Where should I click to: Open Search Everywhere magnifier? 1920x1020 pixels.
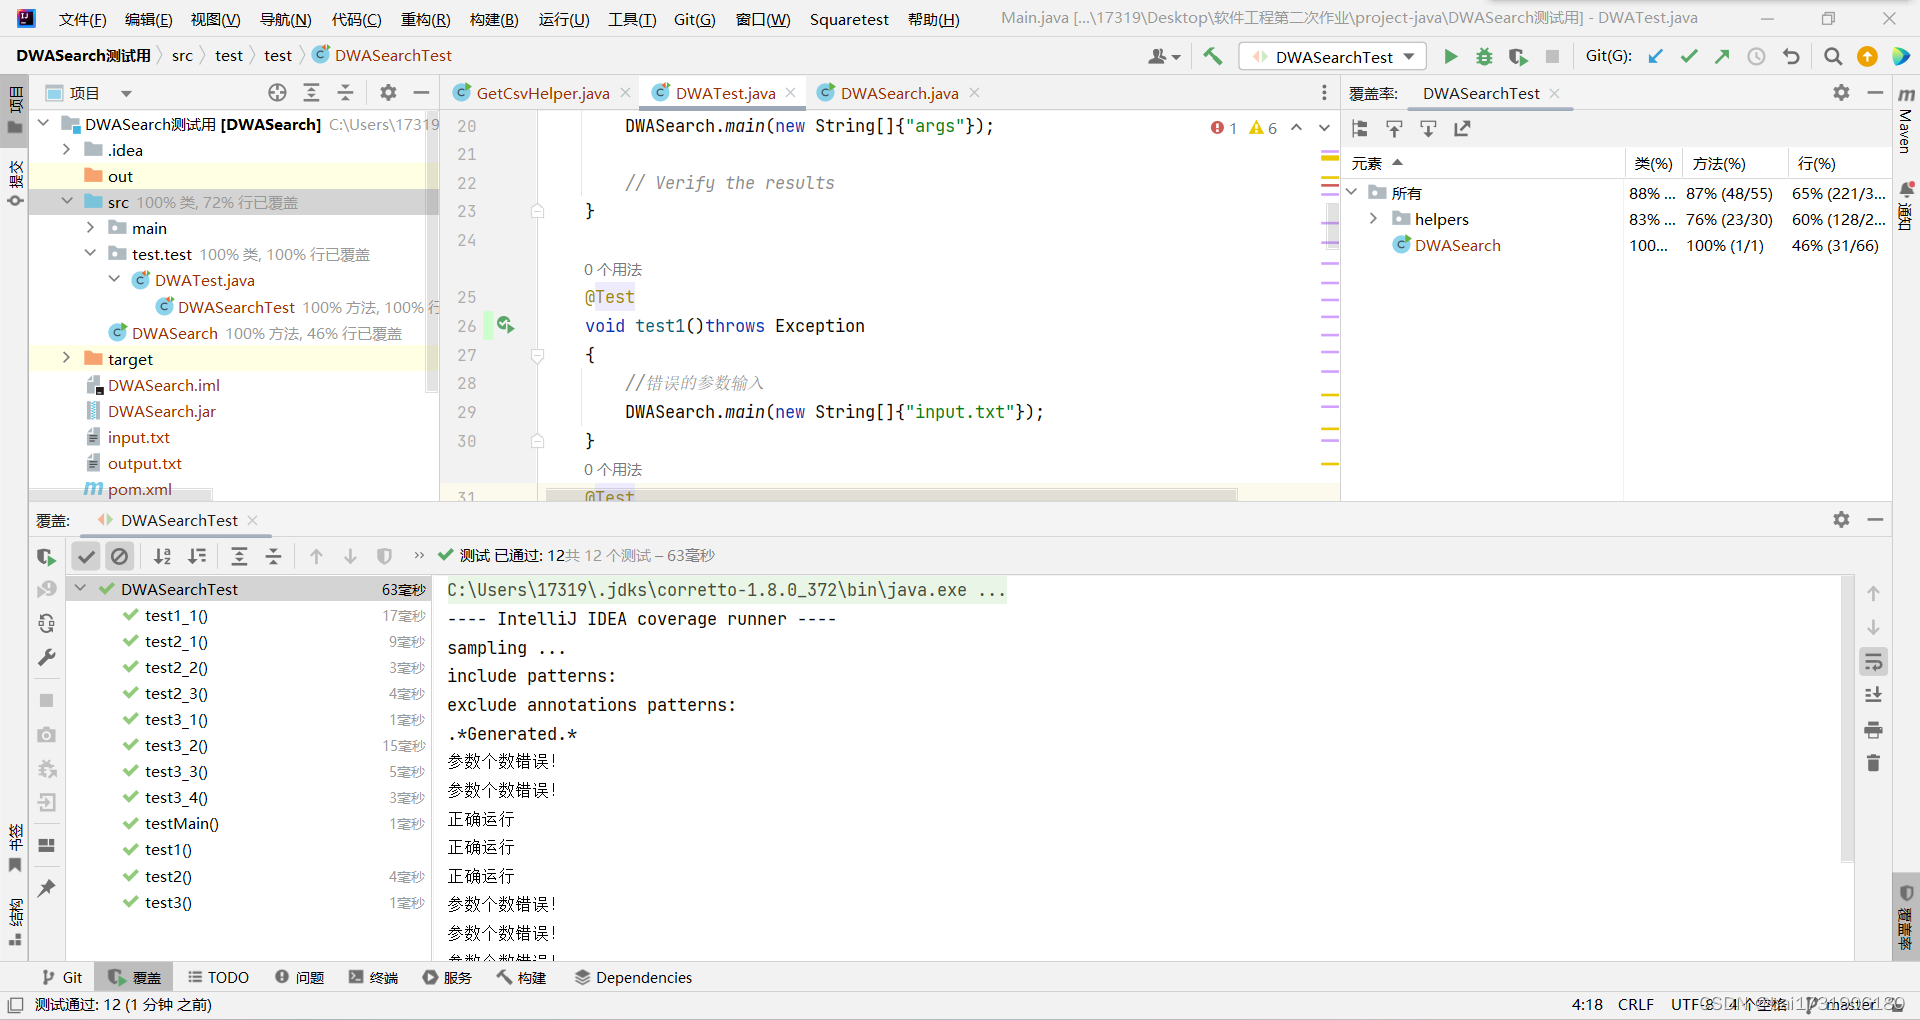click(x=1832, y=56)
